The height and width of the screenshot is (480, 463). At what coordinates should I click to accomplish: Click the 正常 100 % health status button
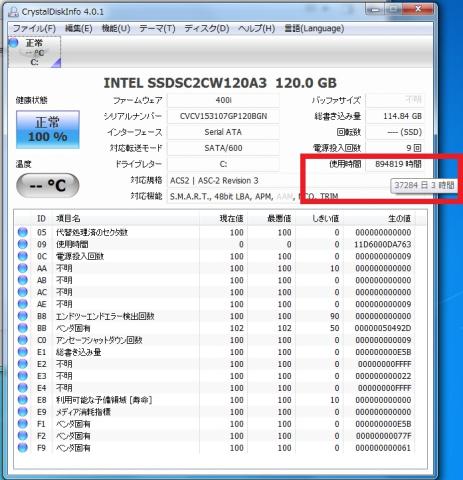click(48, 130)
